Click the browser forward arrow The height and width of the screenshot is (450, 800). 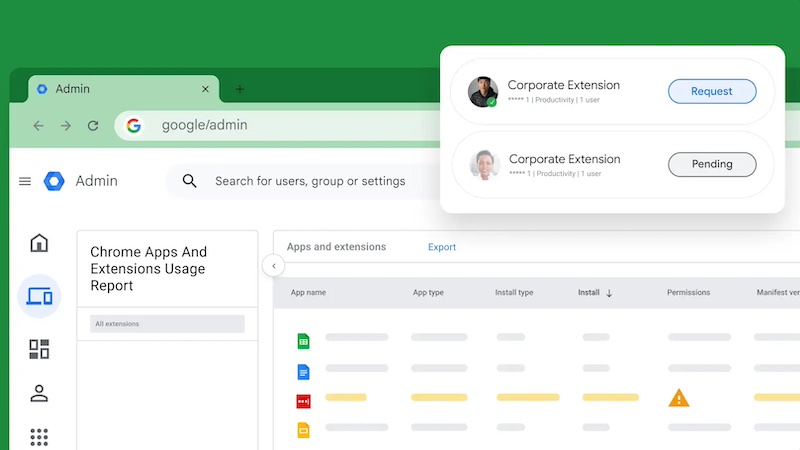click(x=65, y=126)
